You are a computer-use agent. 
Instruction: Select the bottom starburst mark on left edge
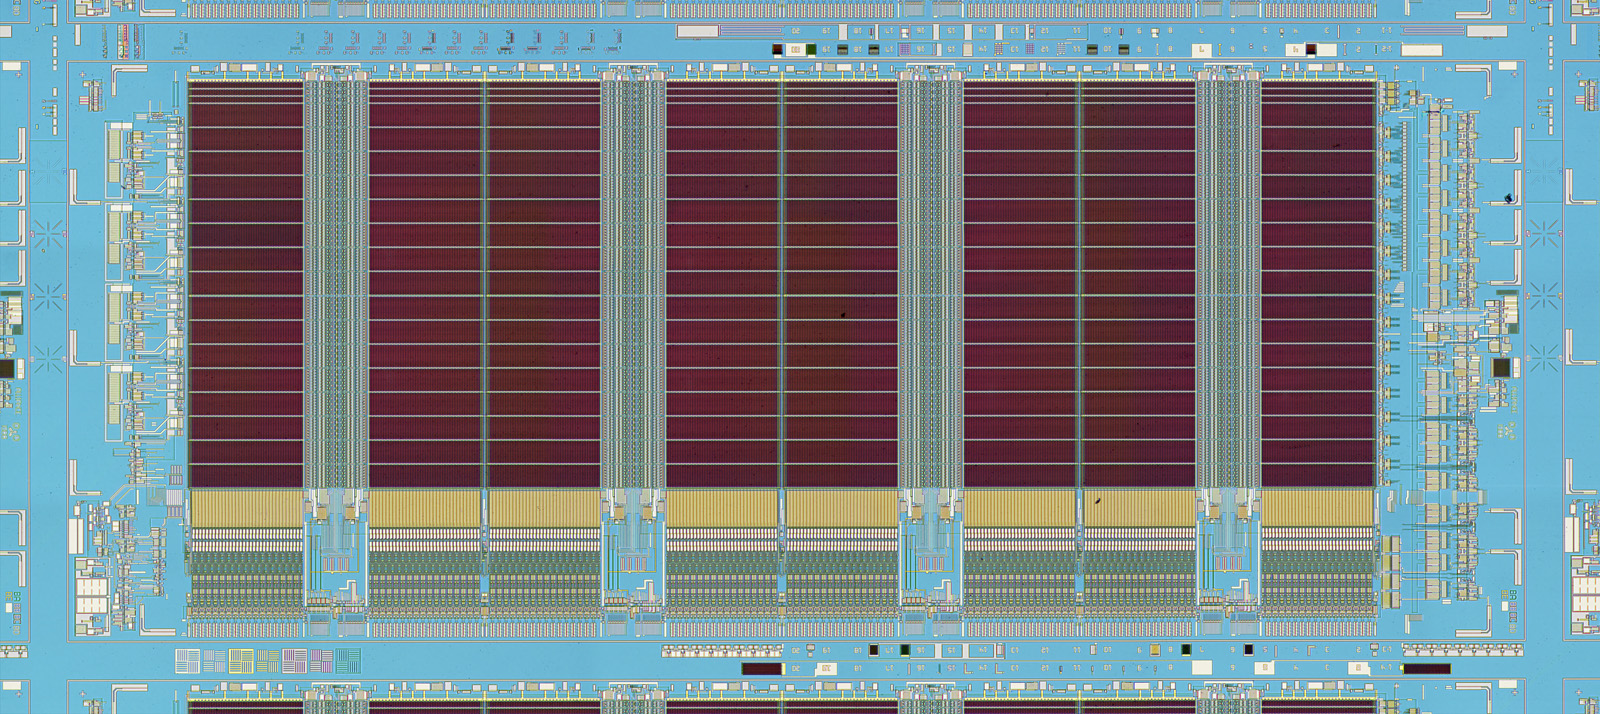pos(47,358)
